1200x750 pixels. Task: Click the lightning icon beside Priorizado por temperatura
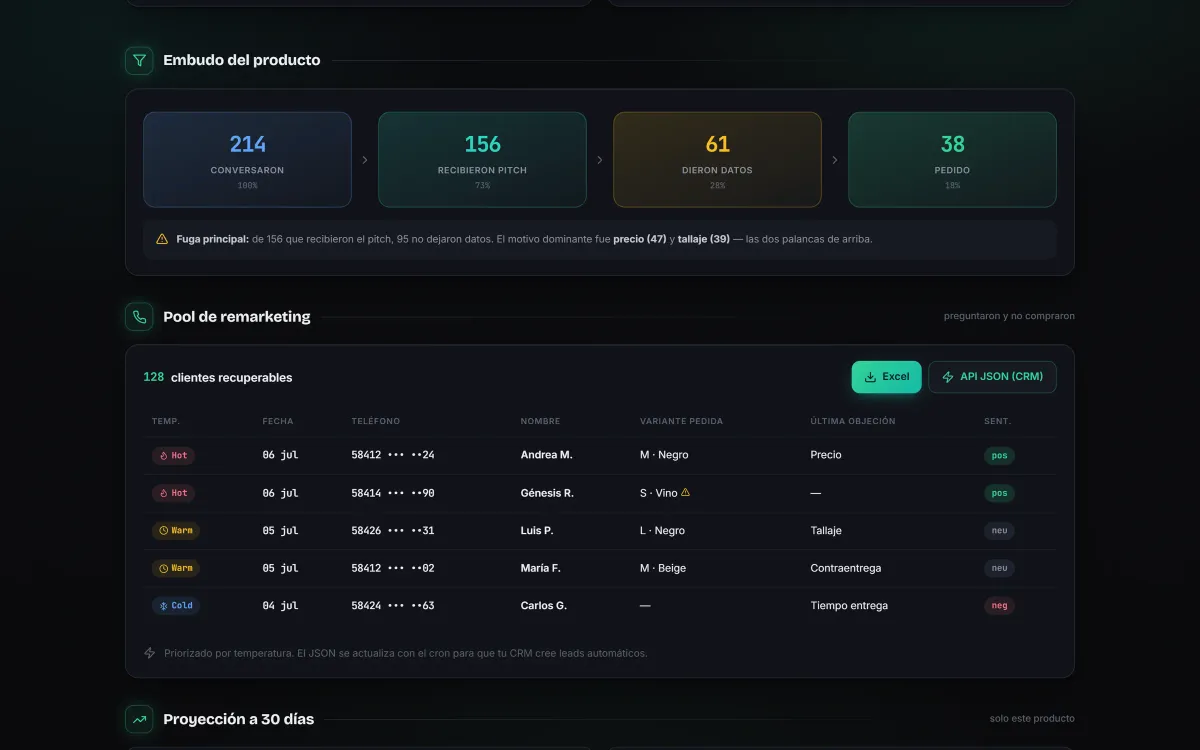[x=150, y=653]
